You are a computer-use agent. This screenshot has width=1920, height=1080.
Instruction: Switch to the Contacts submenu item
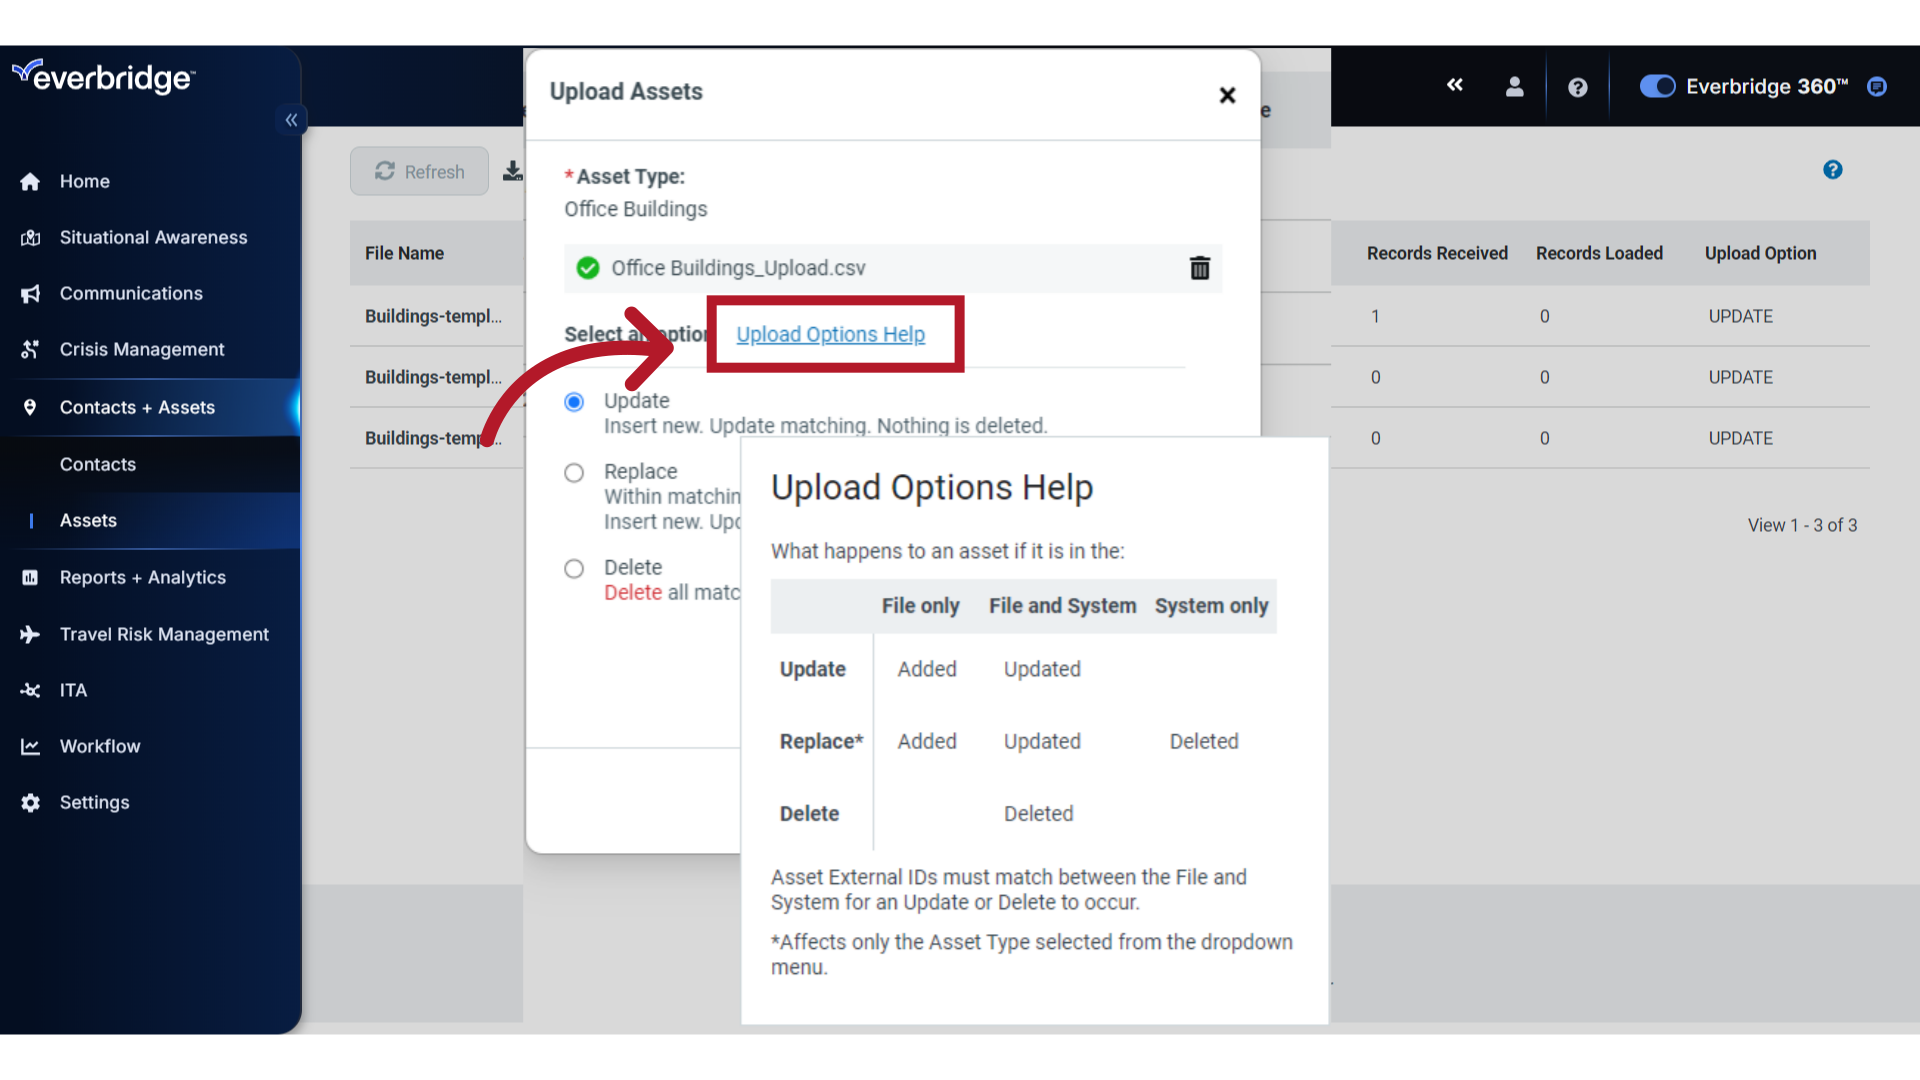(97, 464)
